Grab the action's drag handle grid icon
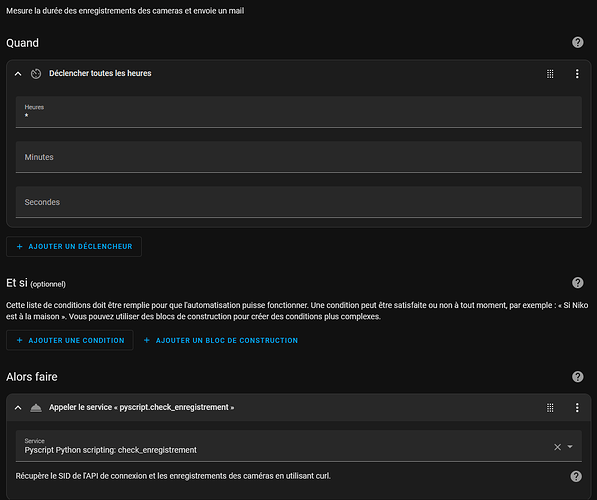Image resolution: width=597 pixels, height=500 pixels. [550, 408]
